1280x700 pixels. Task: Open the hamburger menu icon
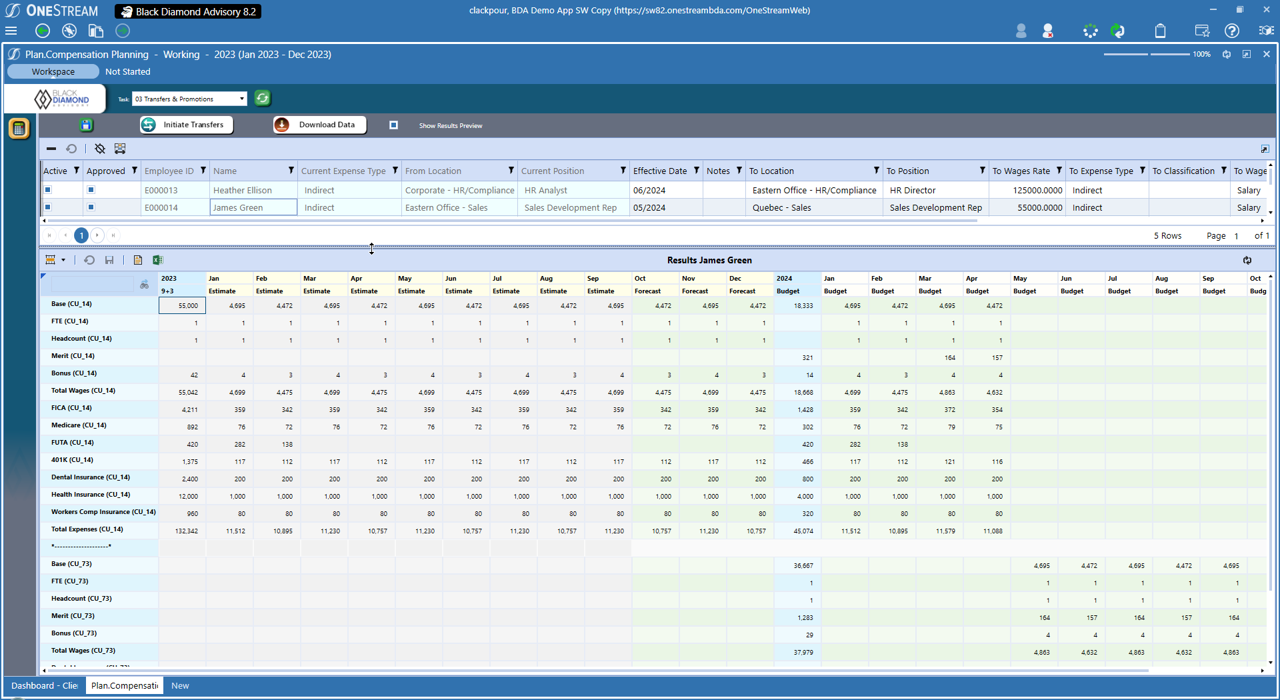[x=12, y=31]
